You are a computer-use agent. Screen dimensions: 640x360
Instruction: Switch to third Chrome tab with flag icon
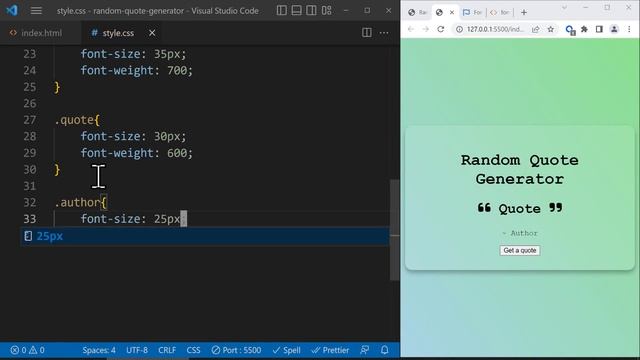click(x=472, y=12)
